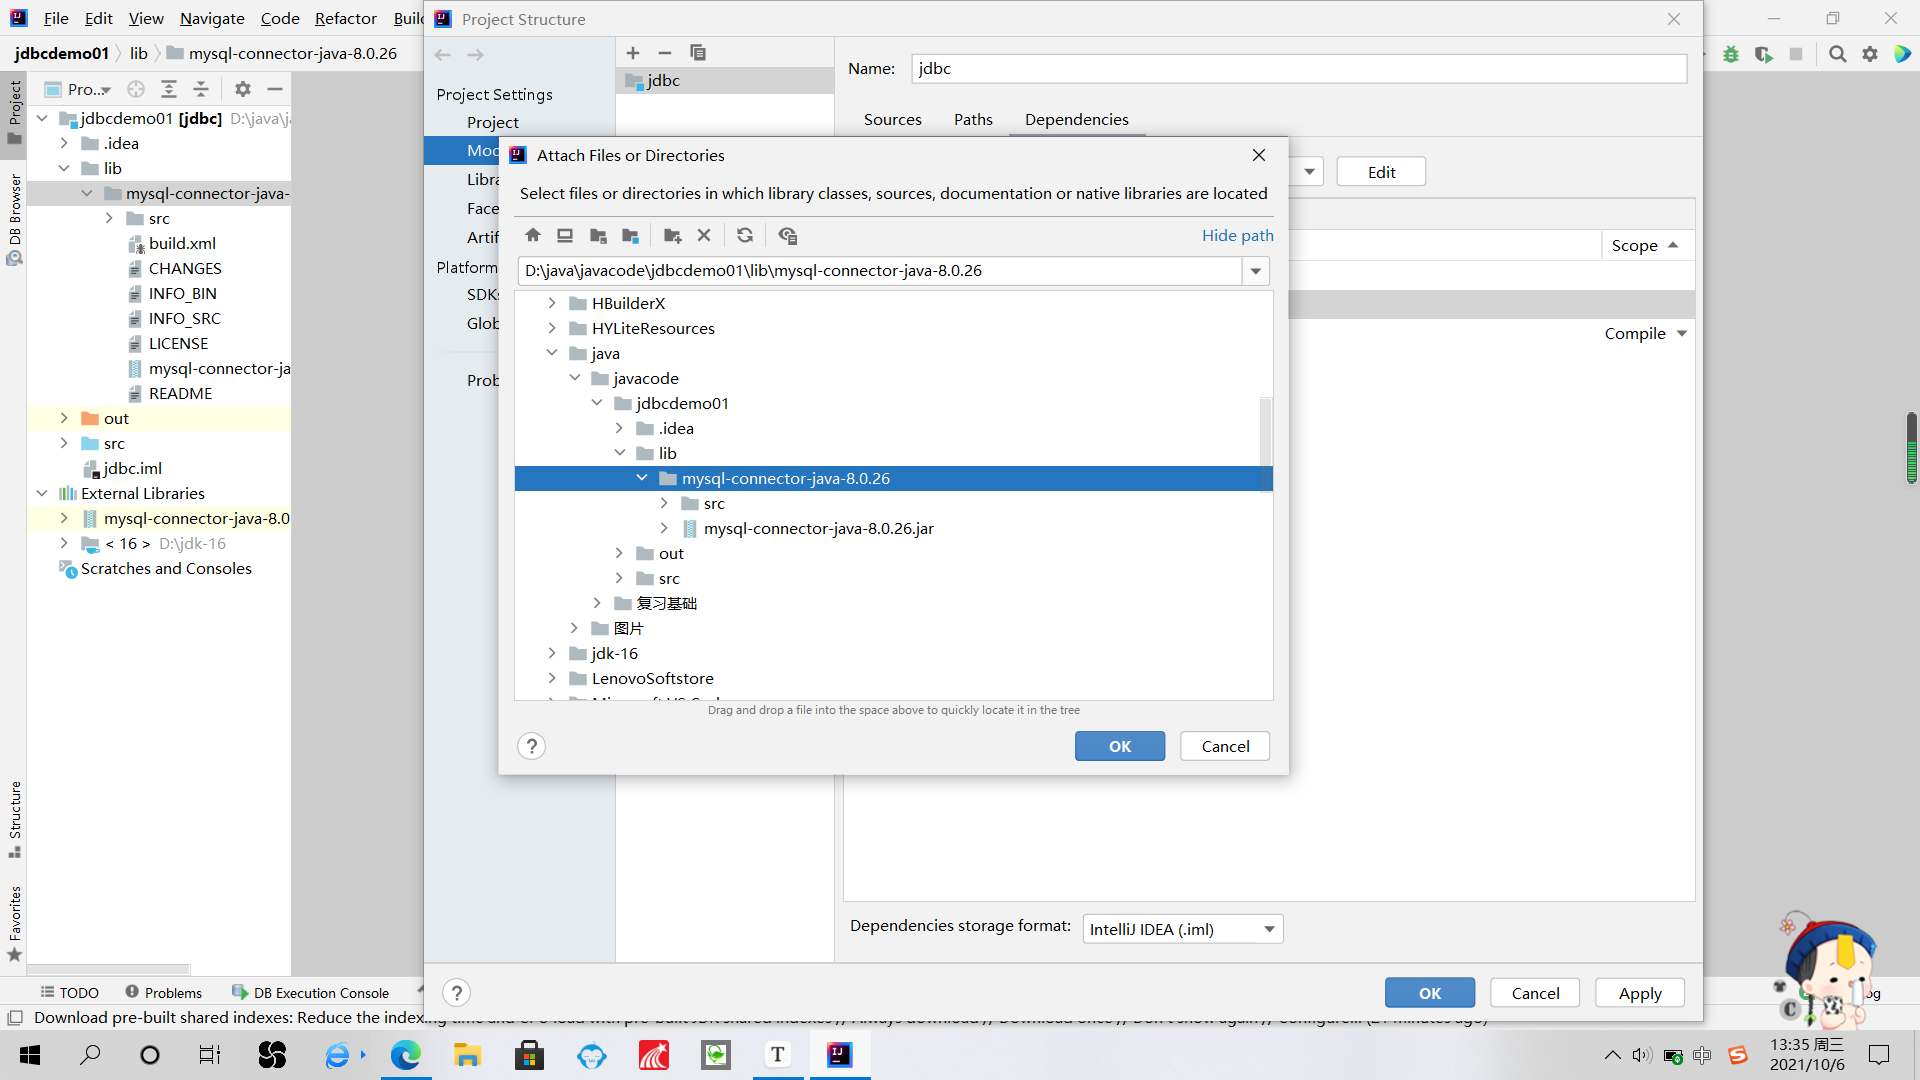The image size is (1920, 1080).
Task: Click the copy module icon
Action: [698, 53]
